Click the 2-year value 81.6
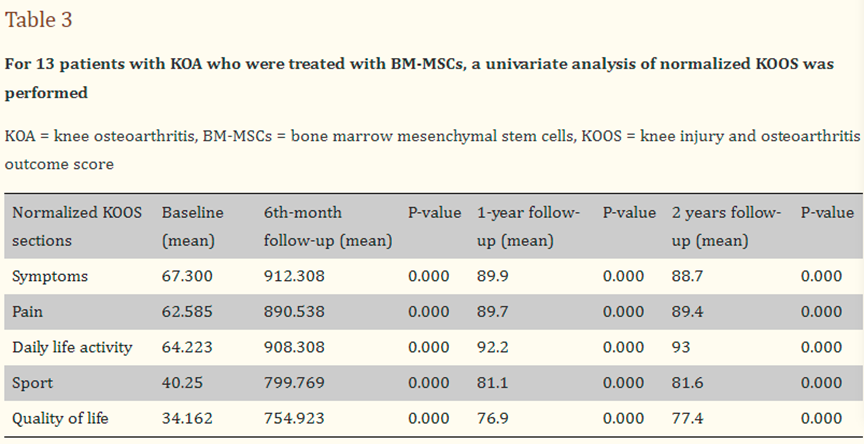The height and width of the screenshot is (444, 864). pos(687,382)
